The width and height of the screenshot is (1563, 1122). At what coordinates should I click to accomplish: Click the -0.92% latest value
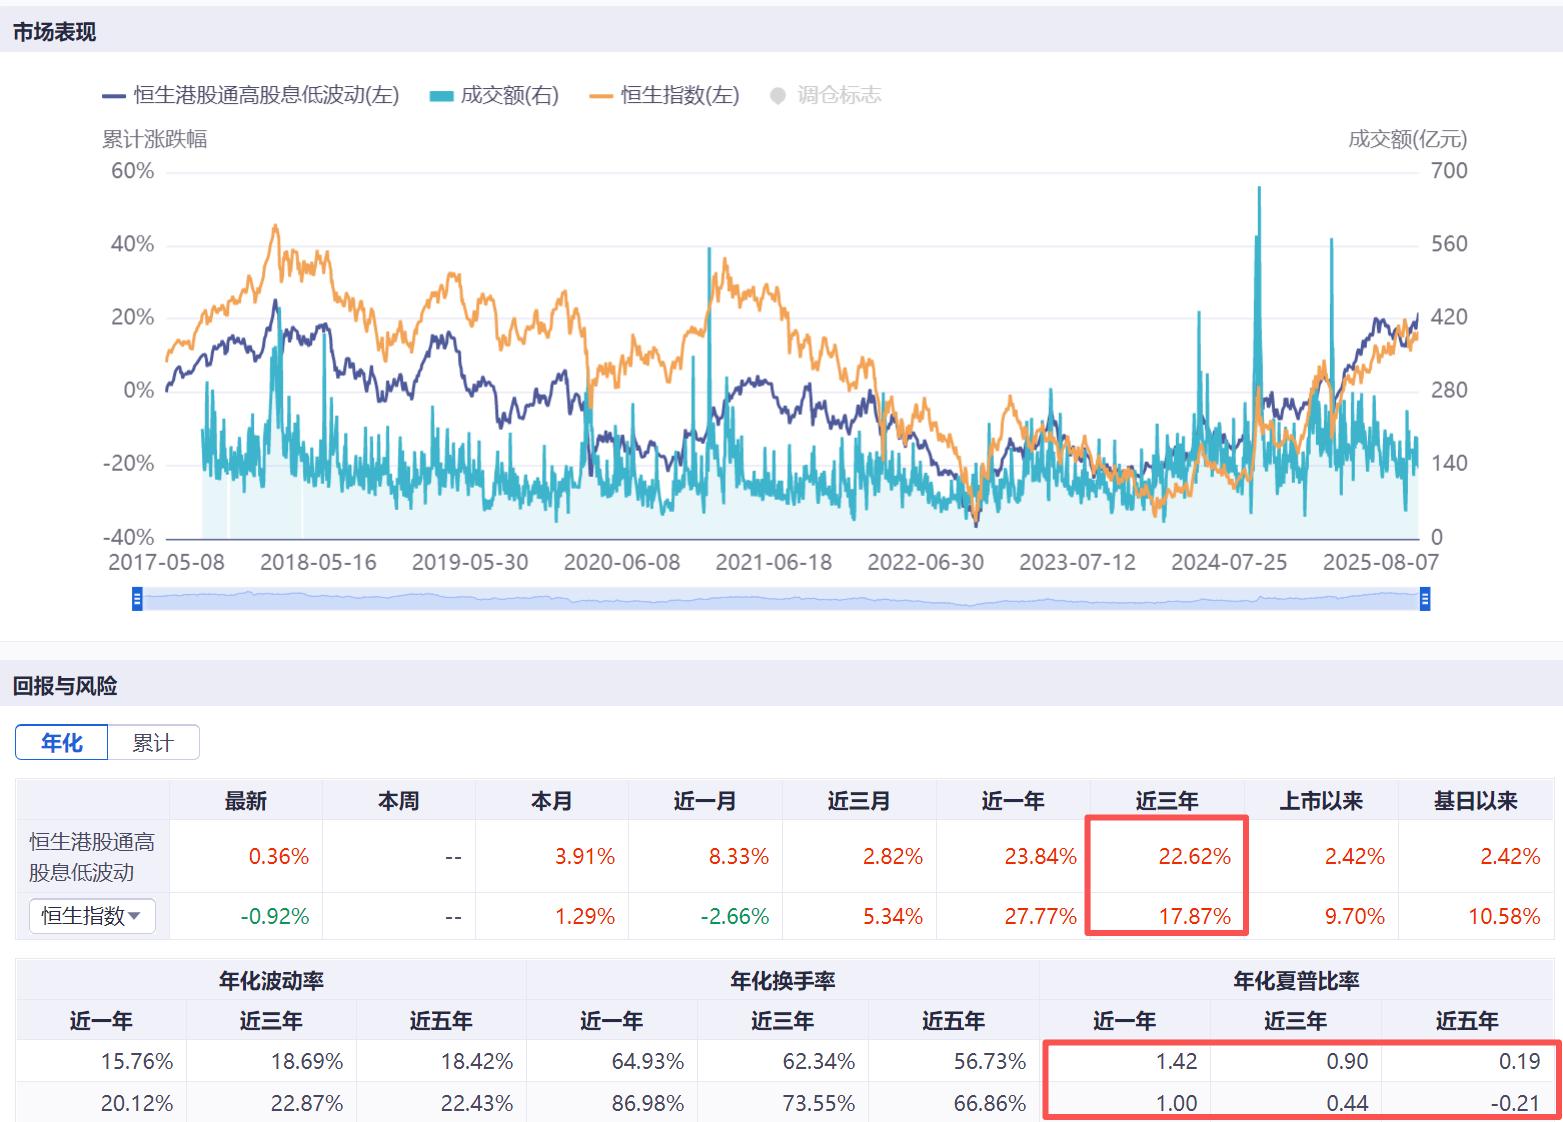coord(275,916)
